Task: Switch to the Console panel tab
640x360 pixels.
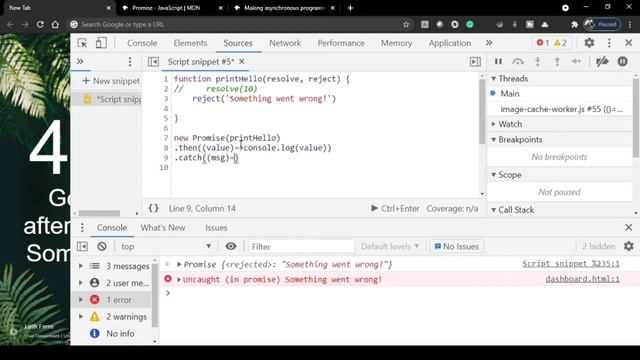Action: 142,43
